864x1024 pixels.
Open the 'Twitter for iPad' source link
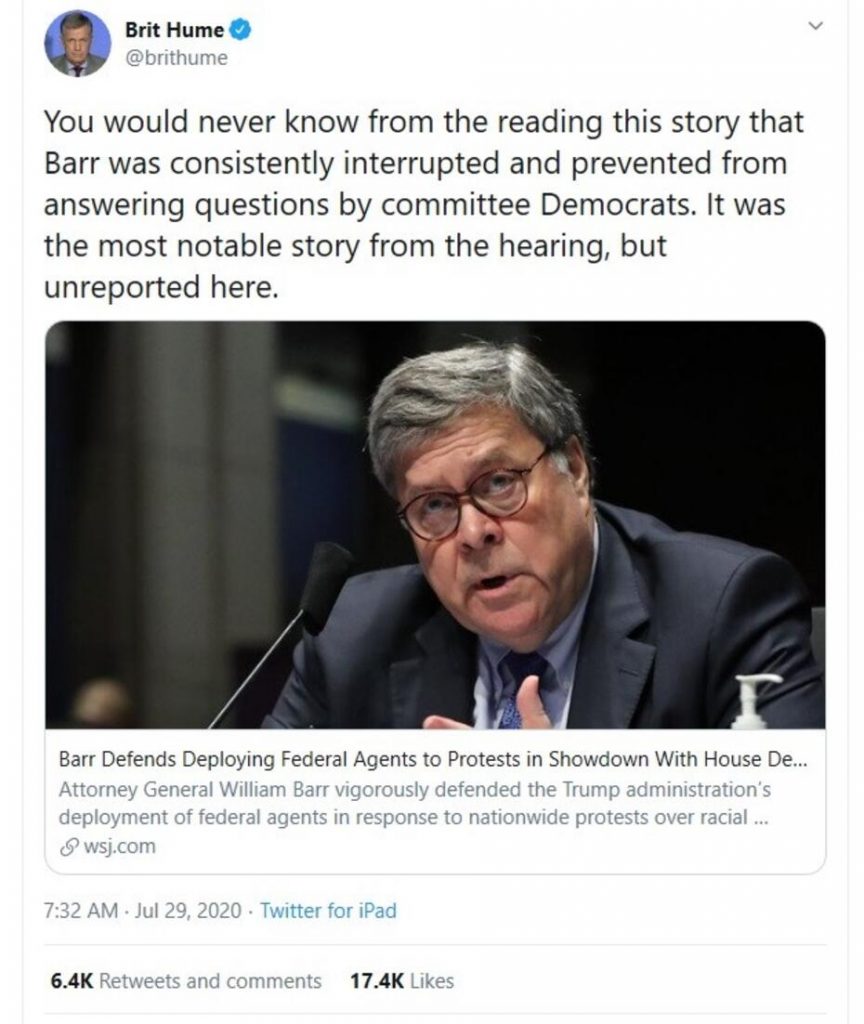[x=328, y=910]
